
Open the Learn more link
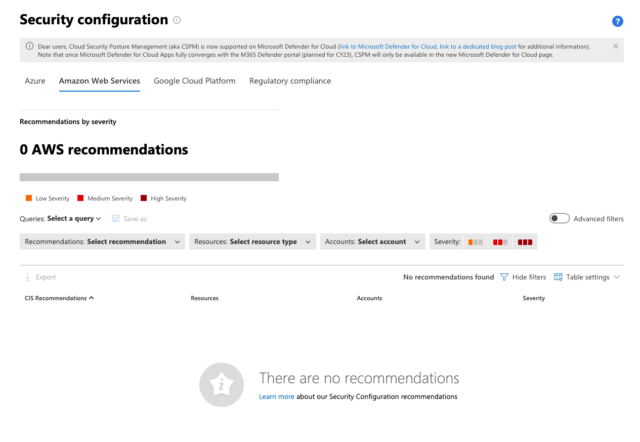276,396
